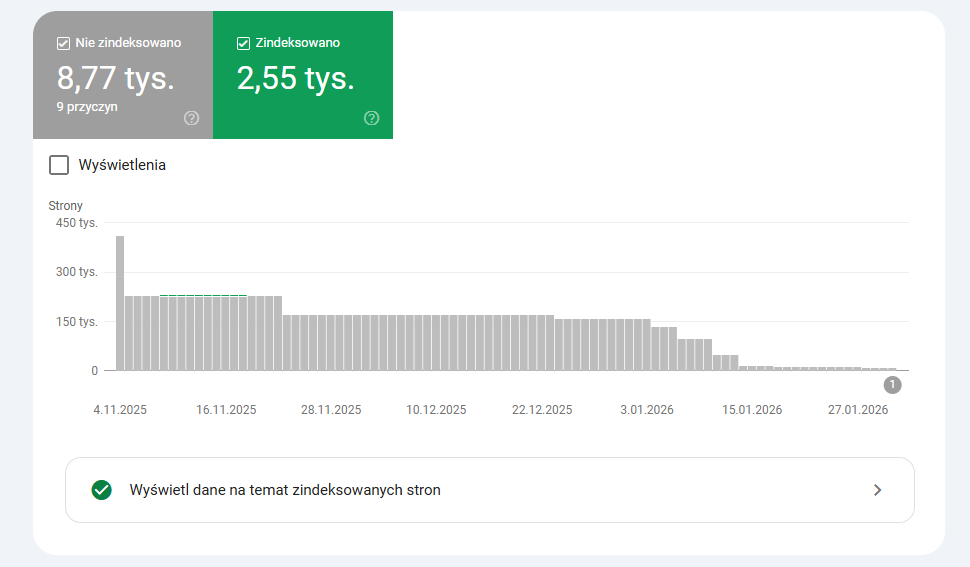This screenshot has height=567, width=970.
Task: Open Wyświetl dane na temat zindeksowanych stron
Action: 285,490
